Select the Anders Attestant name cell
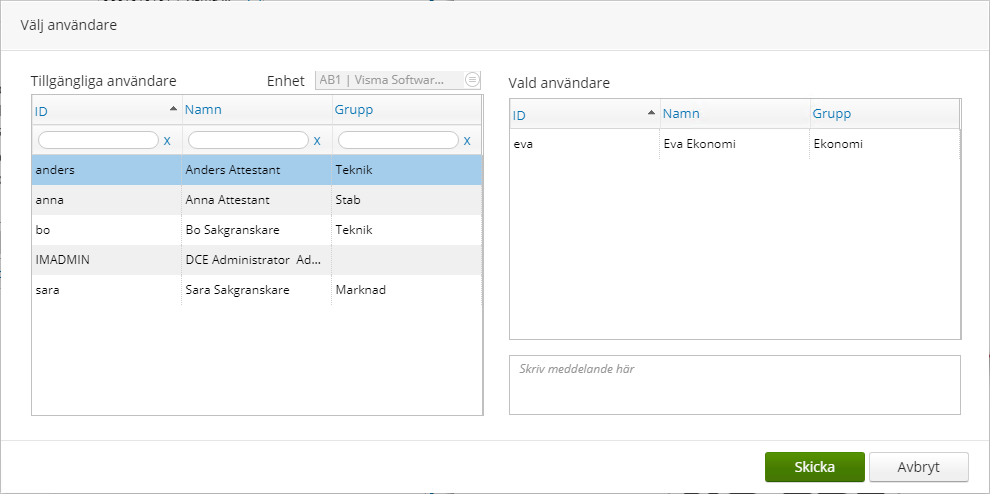The width and height of the screenshot is (990, 494). click(256, 170)
